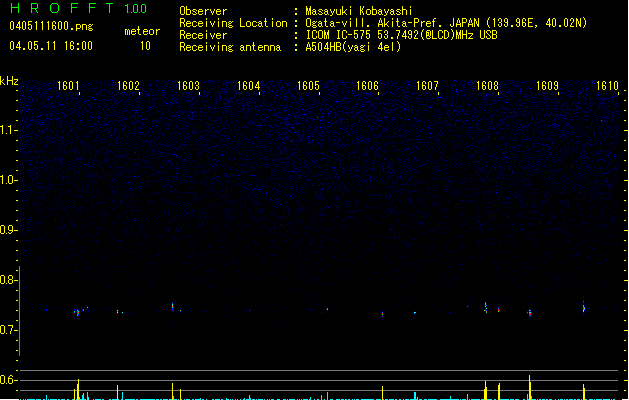Click the Receiving Location label
This screenshot has width=629, height=400.
(x=233, y=23)
